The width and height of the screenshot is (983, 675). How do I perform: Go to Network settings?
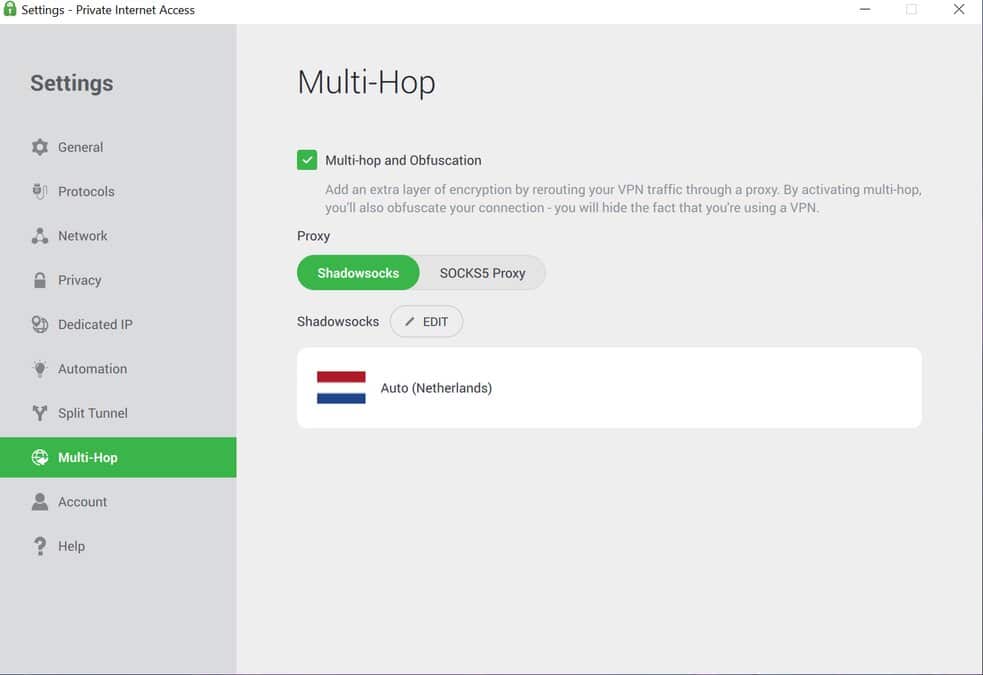[x=118, y=236]
